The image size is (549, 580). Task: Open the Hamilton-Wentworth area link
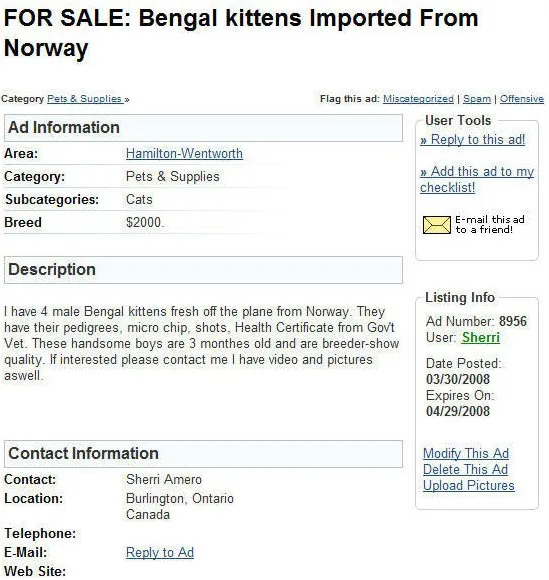184,153
